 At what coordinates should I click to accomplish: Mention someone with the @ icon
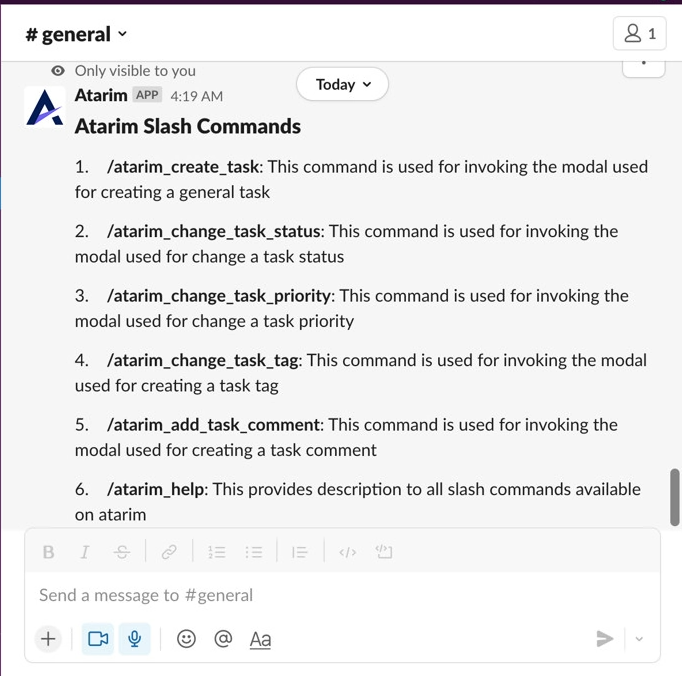223,639
